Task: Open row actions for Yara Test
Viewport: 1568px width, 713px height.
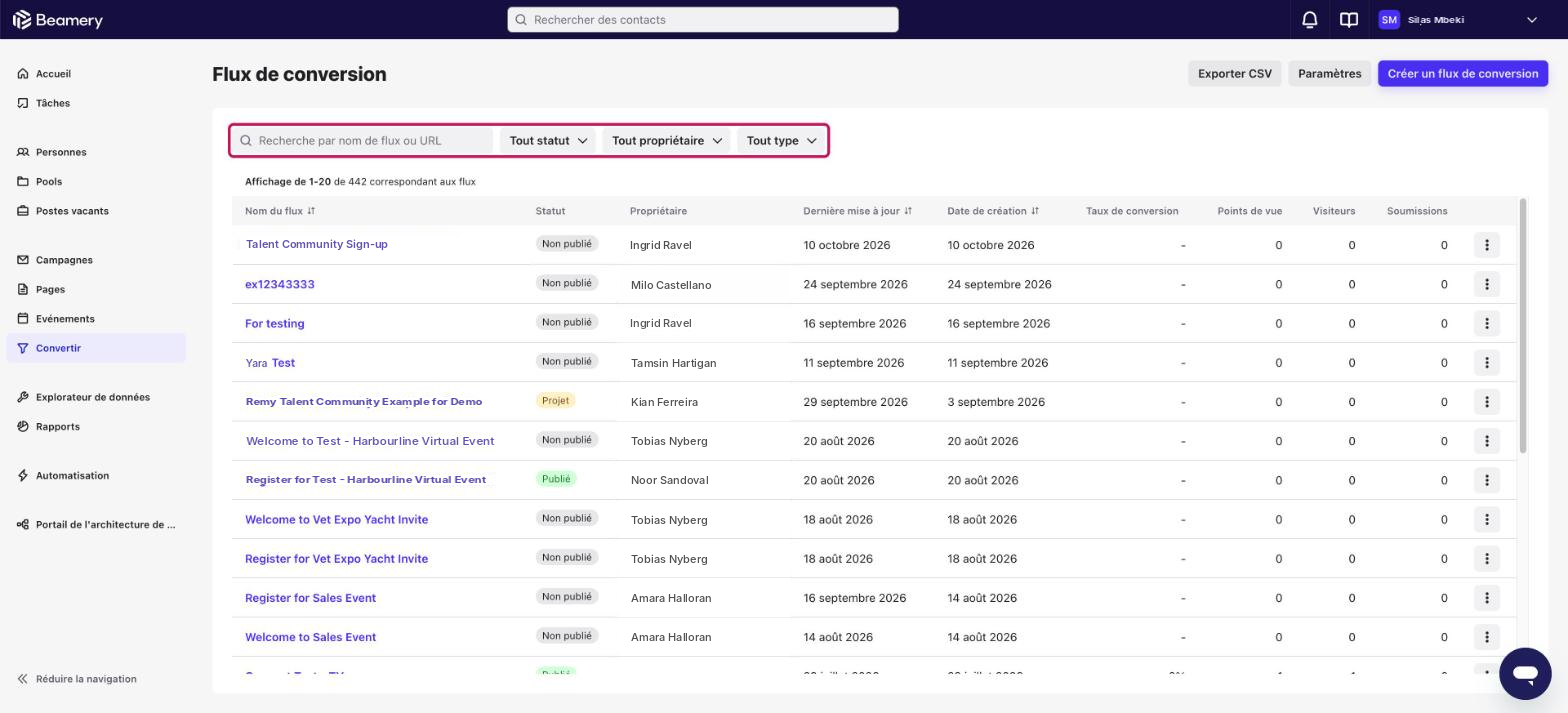Action: click(1487, 363)
